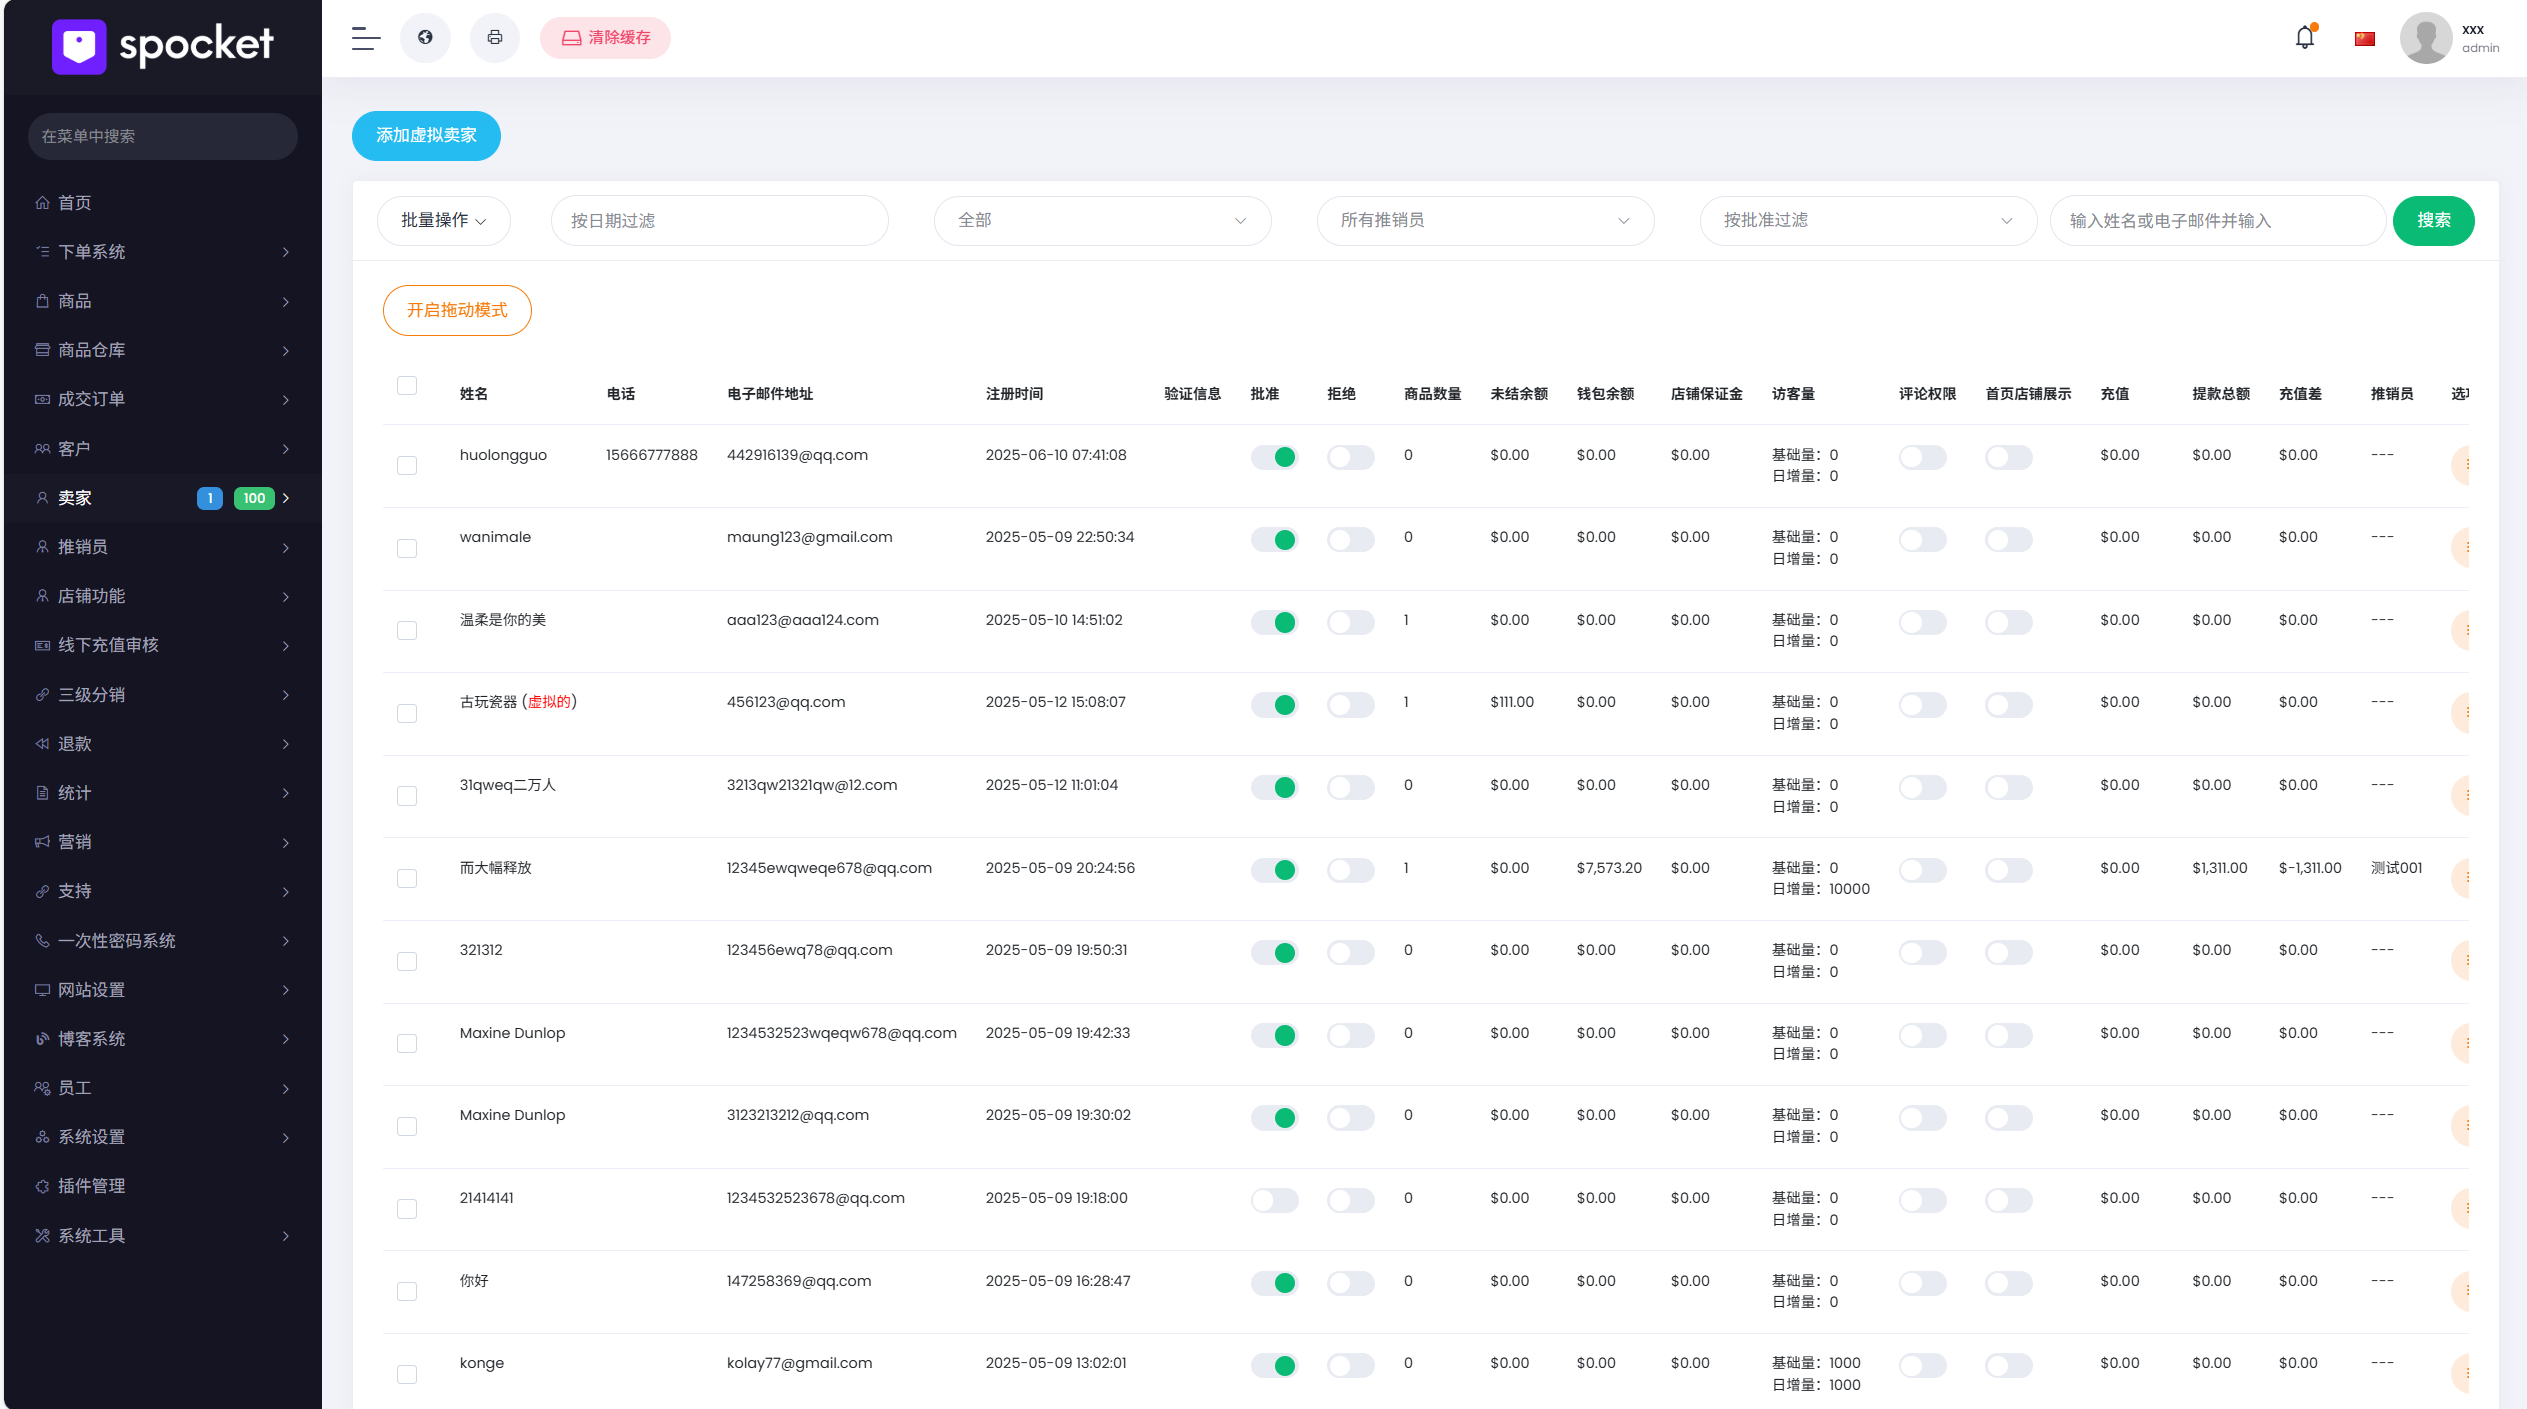This screenshot has width=2527, height=1409.
Task: Click the 添加虚拟卖家 button
Action: tap(426, 135)
